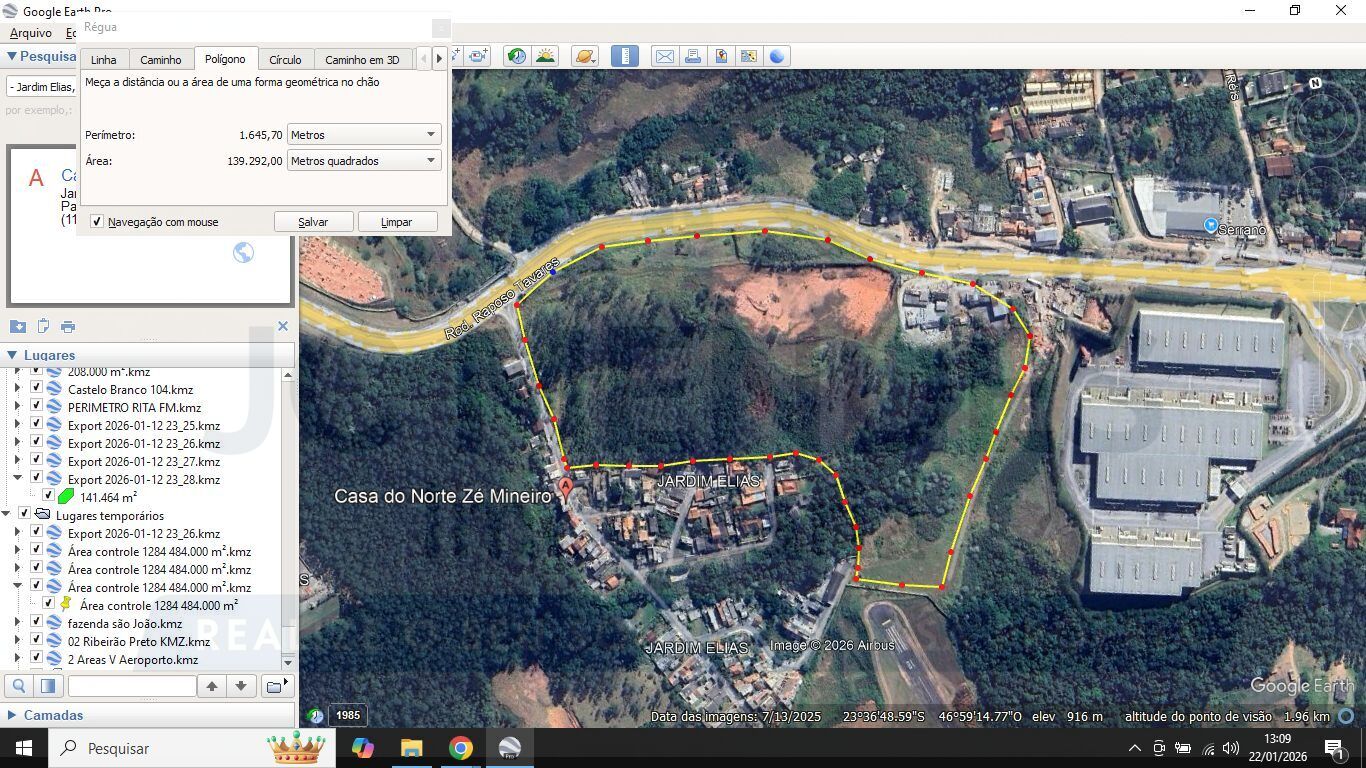Toggle the sunlight across landscape icon
This screenshot has width=1366, height=768.
click(545, 56)
